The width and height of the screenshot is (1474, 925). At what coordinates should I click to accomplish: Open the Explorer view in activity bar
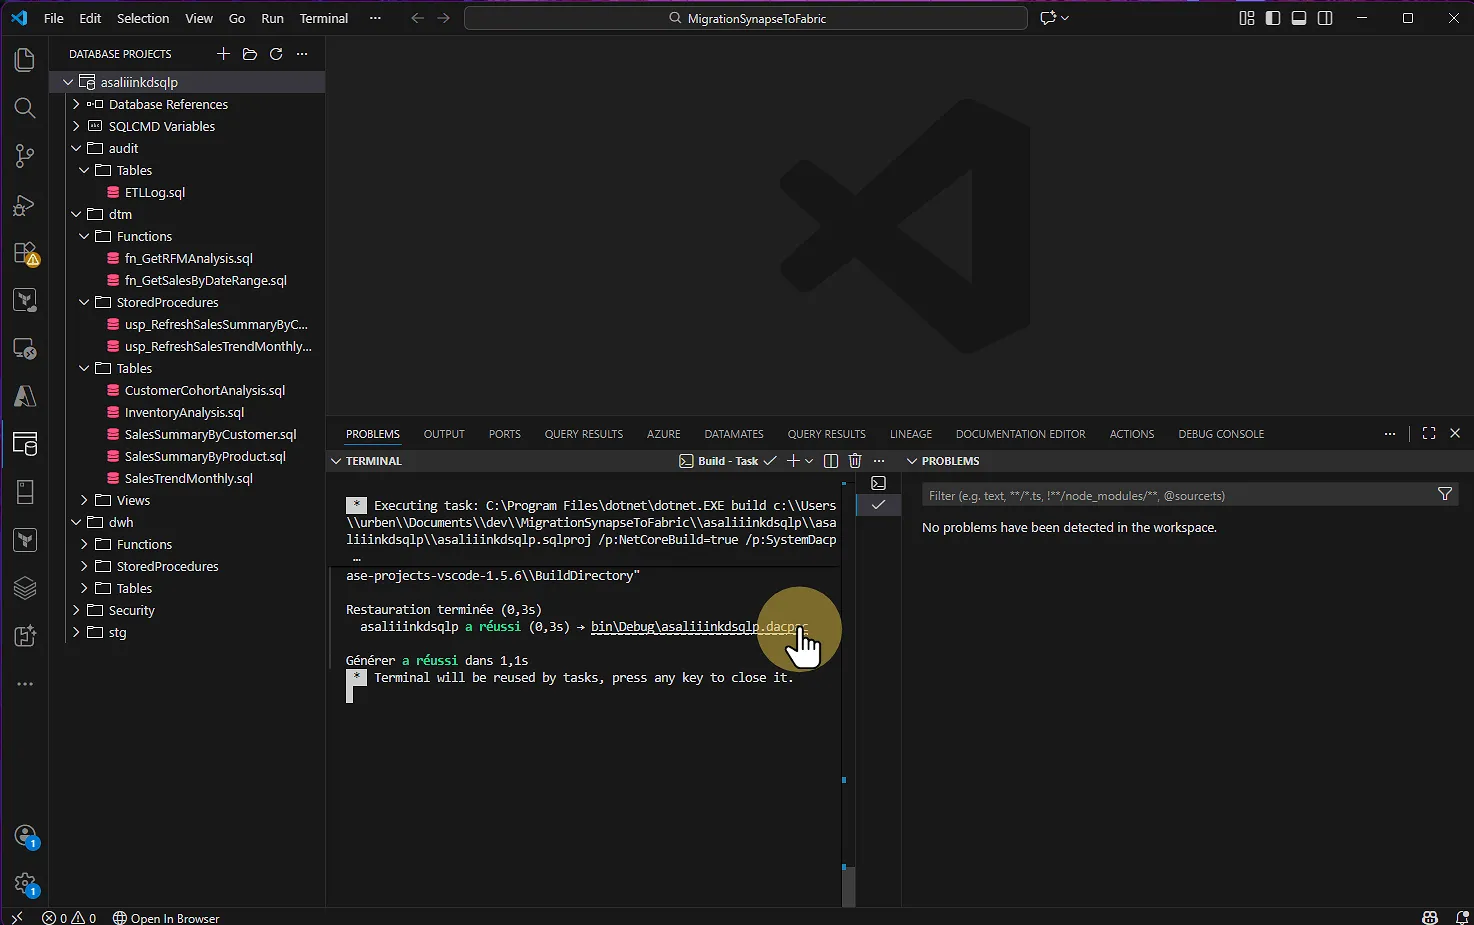[x=25, y=60]
